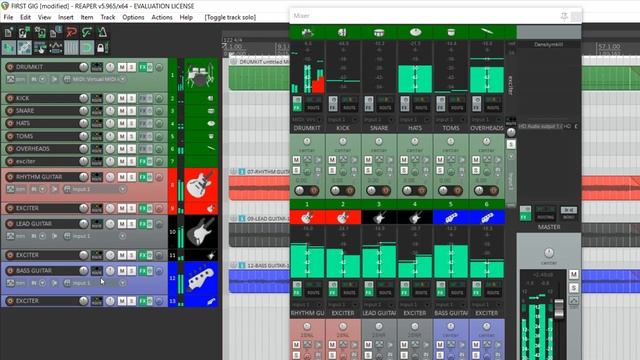
Task: Open RHYTHM GUITAR Input 1 dropdown in track panel
Action: [x=95, y=189]
